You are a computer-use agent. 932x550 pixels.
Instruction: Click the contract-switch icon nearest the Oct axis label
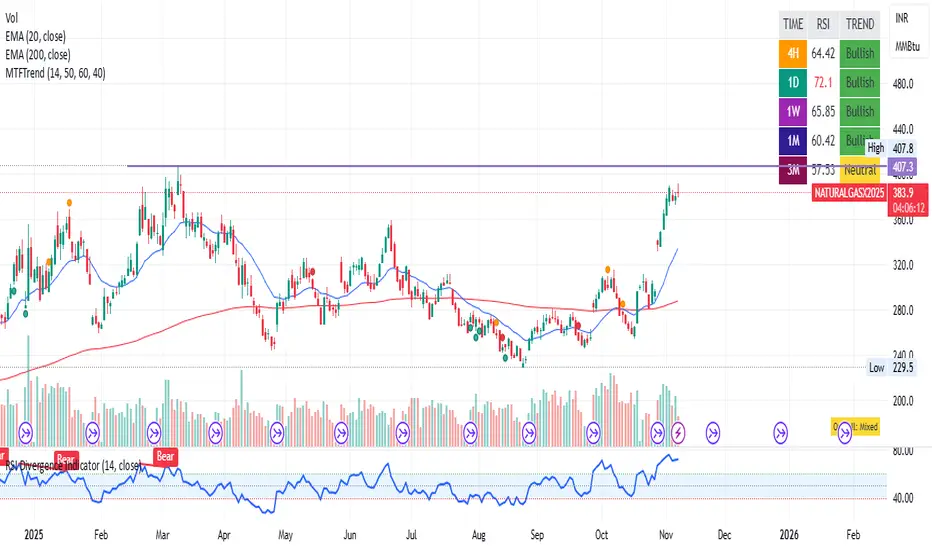tap(593, 433)
